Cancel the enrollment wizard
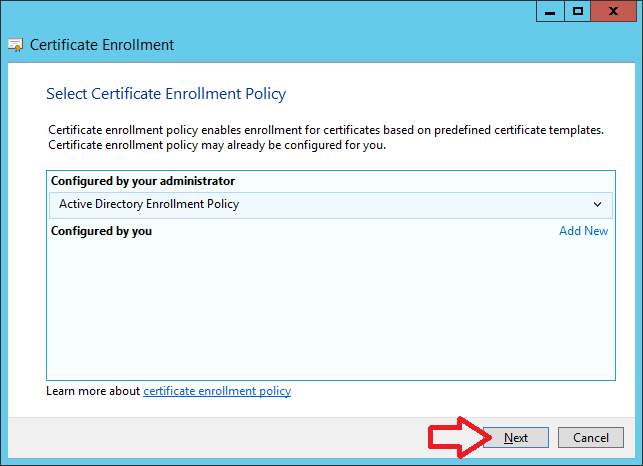This screenshot has width=643, height=466. 591,438
